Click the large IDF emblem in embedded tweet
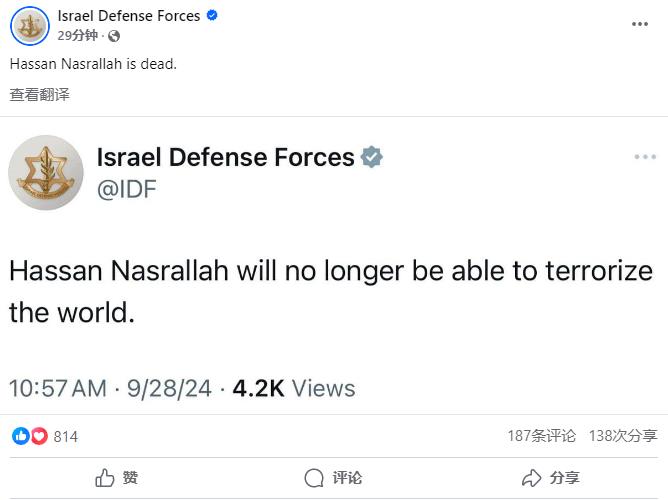The image size is (668, 500). coord(46,172)
